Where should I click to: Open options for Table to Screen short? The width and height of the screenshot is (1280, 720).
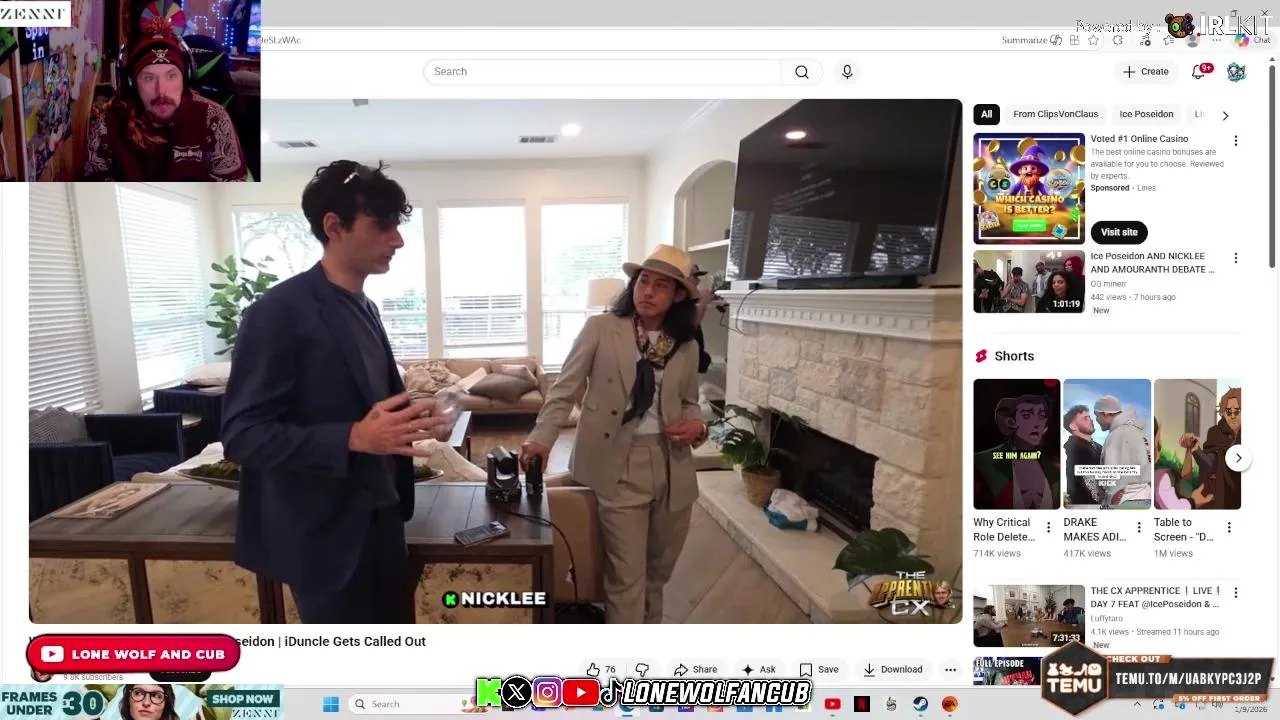[1229, 527]
